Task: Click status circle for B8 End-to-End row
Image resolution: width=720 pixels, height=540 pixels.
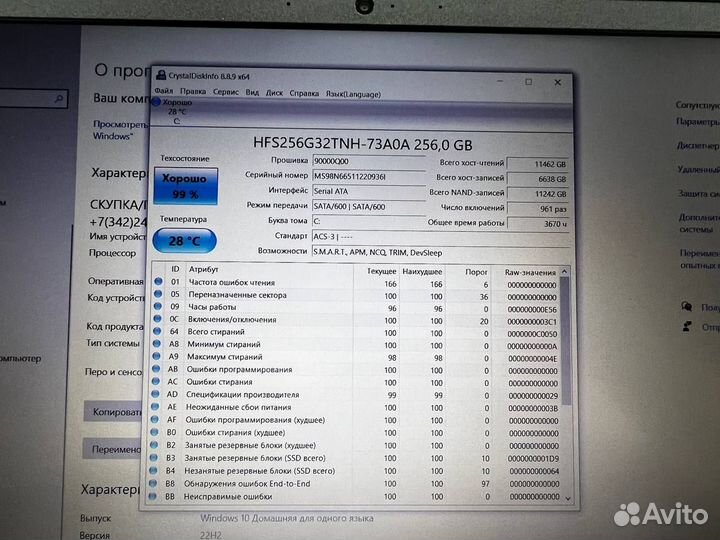Action: pos(152,484)
